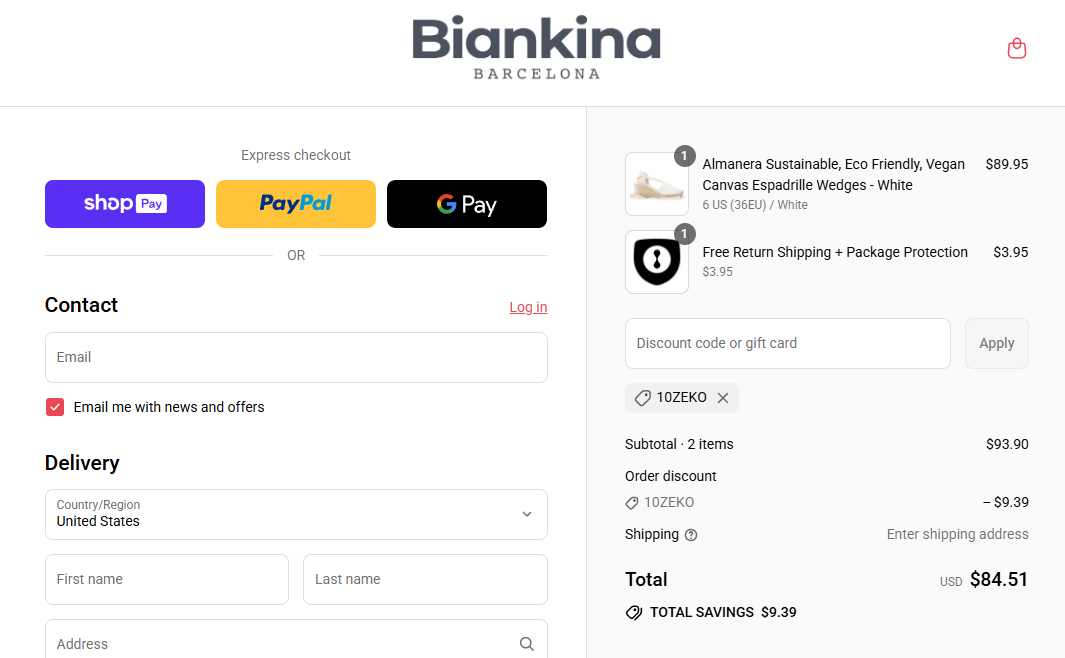This screenshot has height=658, width=1065.
Task: Follow the Log in link
Action: [528, 307]
